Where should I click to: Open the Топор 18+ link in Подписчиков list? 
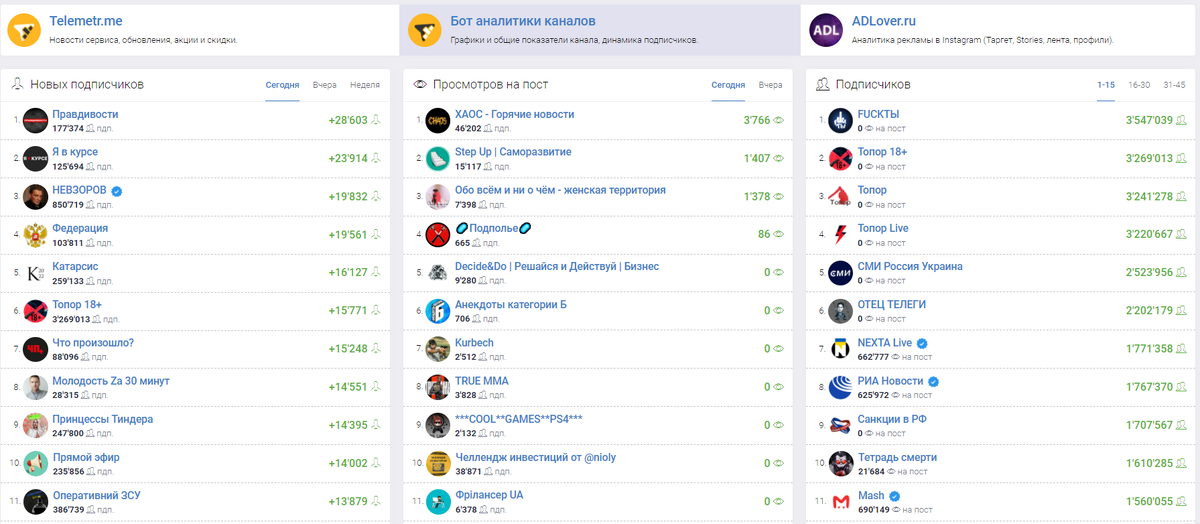tap(883, 152)
